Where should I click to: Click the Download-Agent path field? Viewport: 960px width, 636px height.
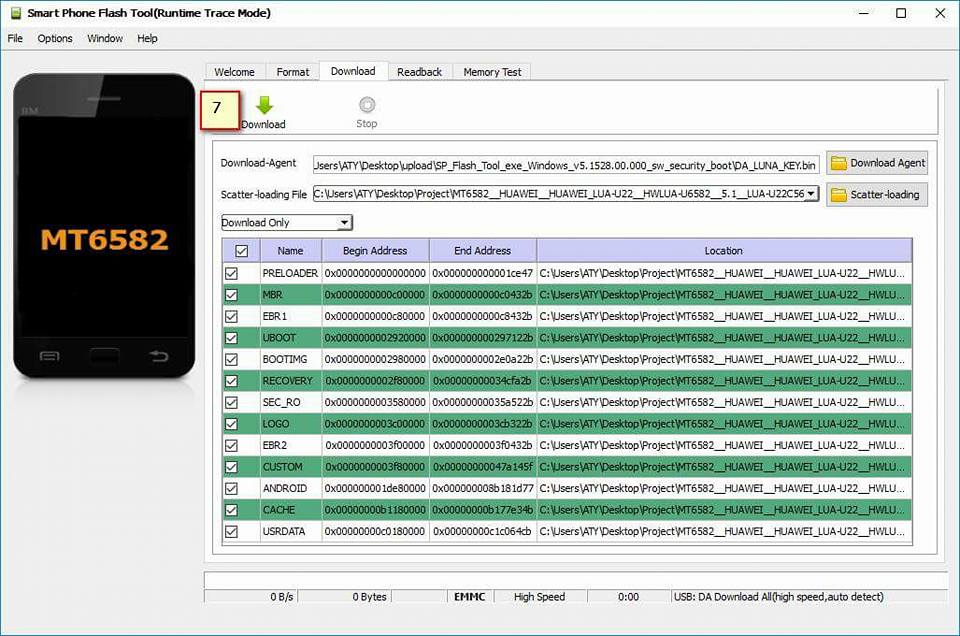(566, 165)
